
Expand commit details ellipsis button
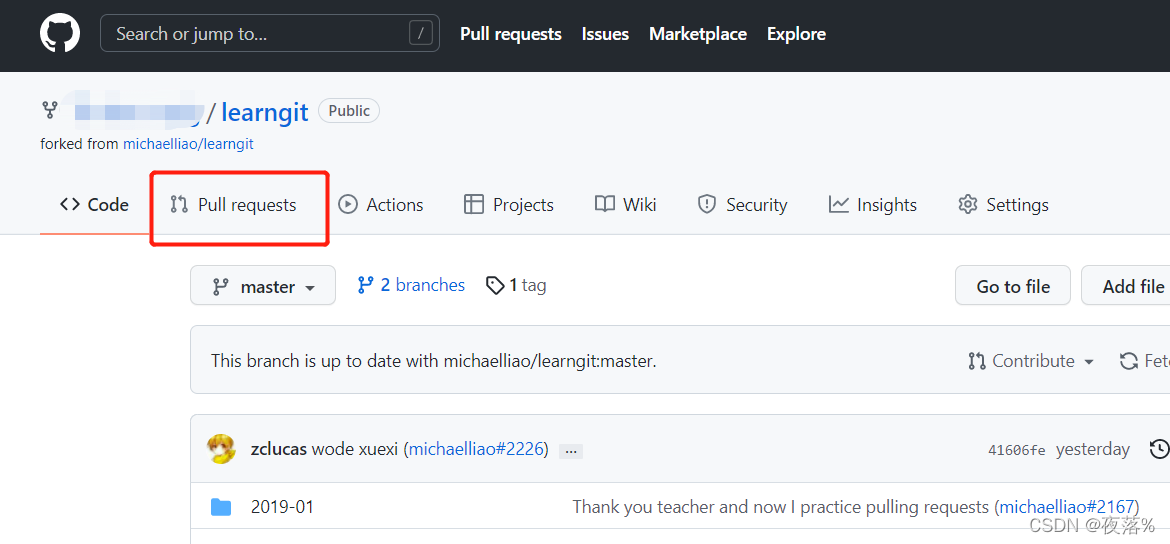(571, 451)
